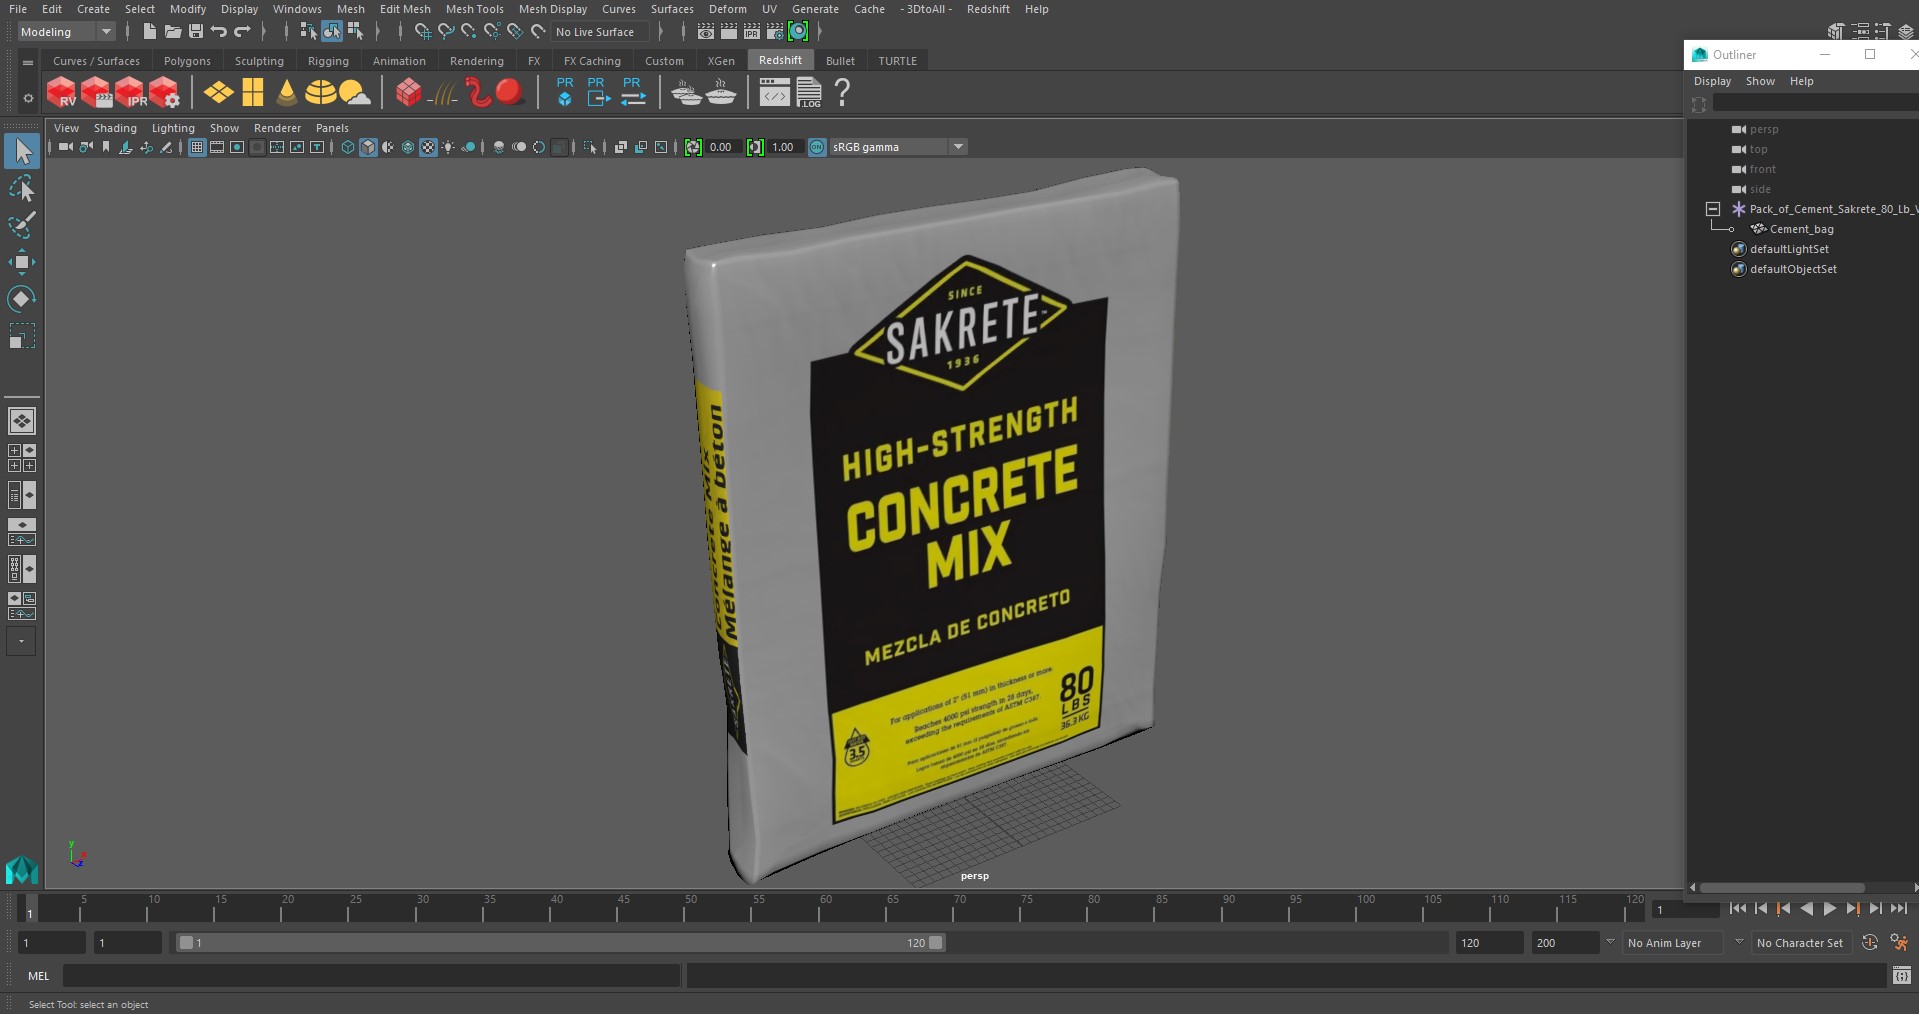Open the Script Editor icon beside command line
Viewport: 1919px width, 1014px height.
[x=1901, y=975]
